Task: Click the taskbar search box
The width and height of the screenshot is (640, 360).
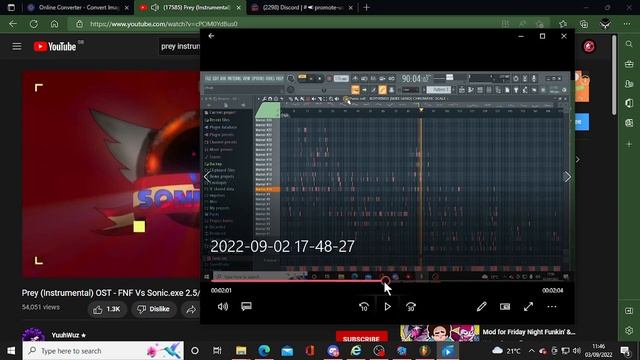Action: 103,351
